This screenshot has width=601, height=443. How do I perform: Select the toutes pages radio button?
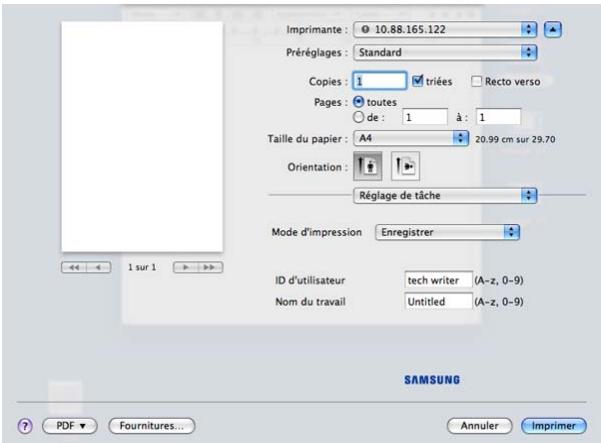[x=358, y=102]
